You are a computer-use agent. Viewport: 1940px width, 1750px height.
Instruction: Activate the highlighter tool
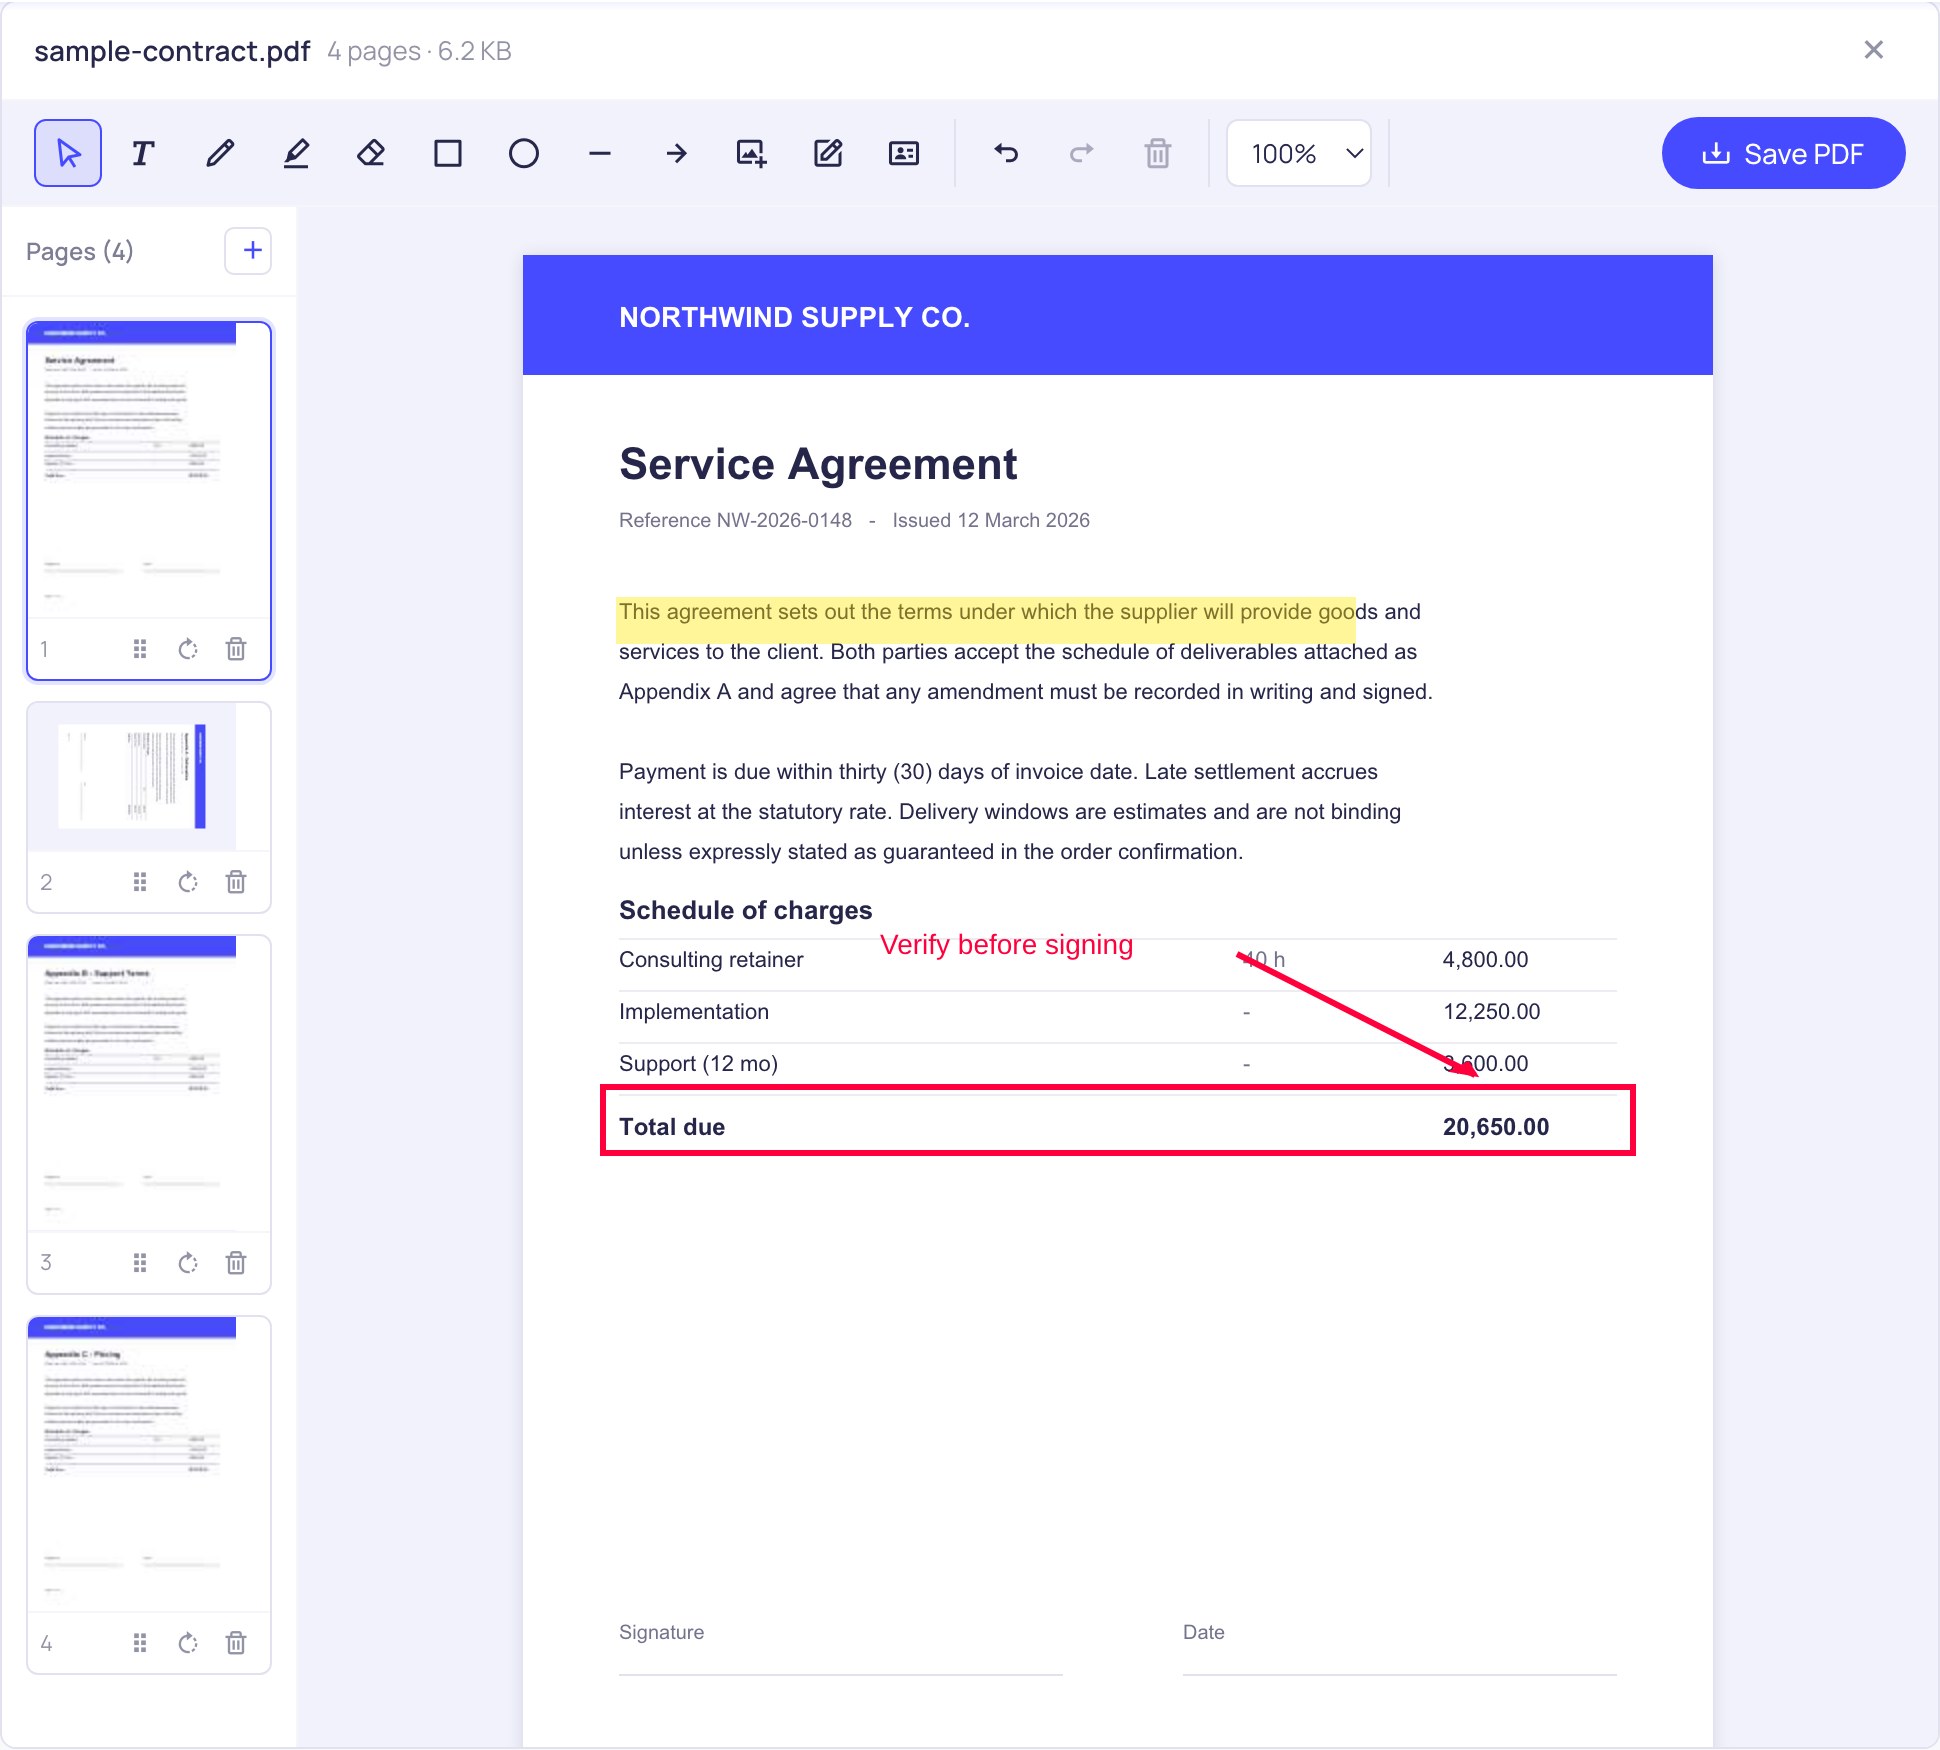coord(296,153)
